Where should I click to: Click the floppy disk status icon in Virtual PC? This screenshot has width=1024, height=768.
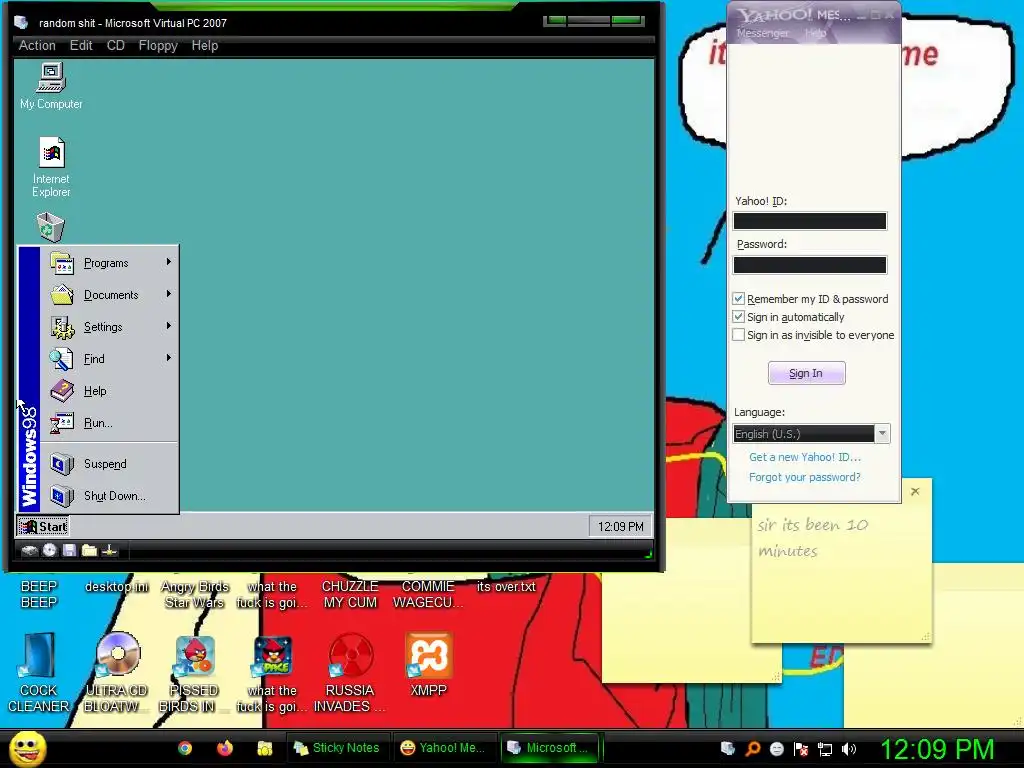(x=69, y=551)
